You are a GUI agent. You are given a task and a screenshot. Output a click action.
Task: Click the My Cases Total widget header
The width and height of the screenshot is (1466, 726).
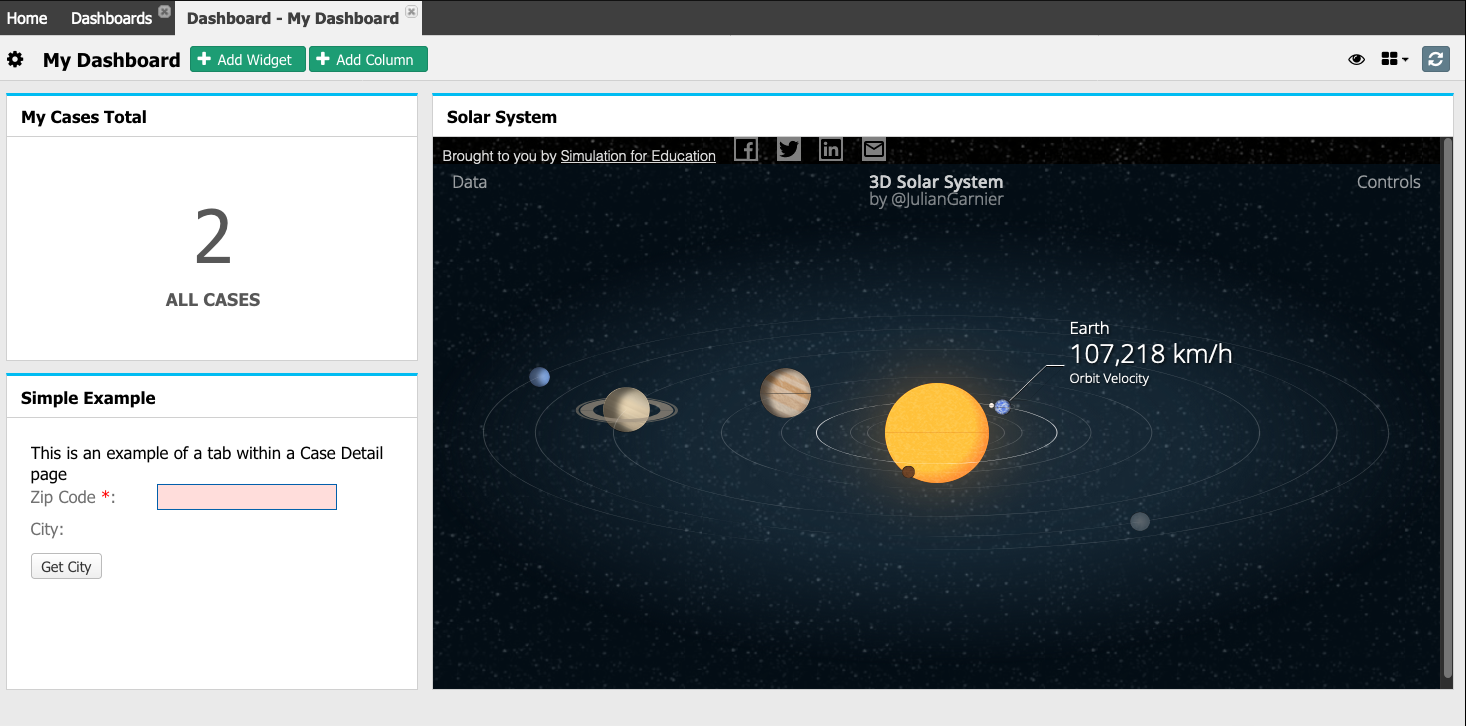coord(212,117)
